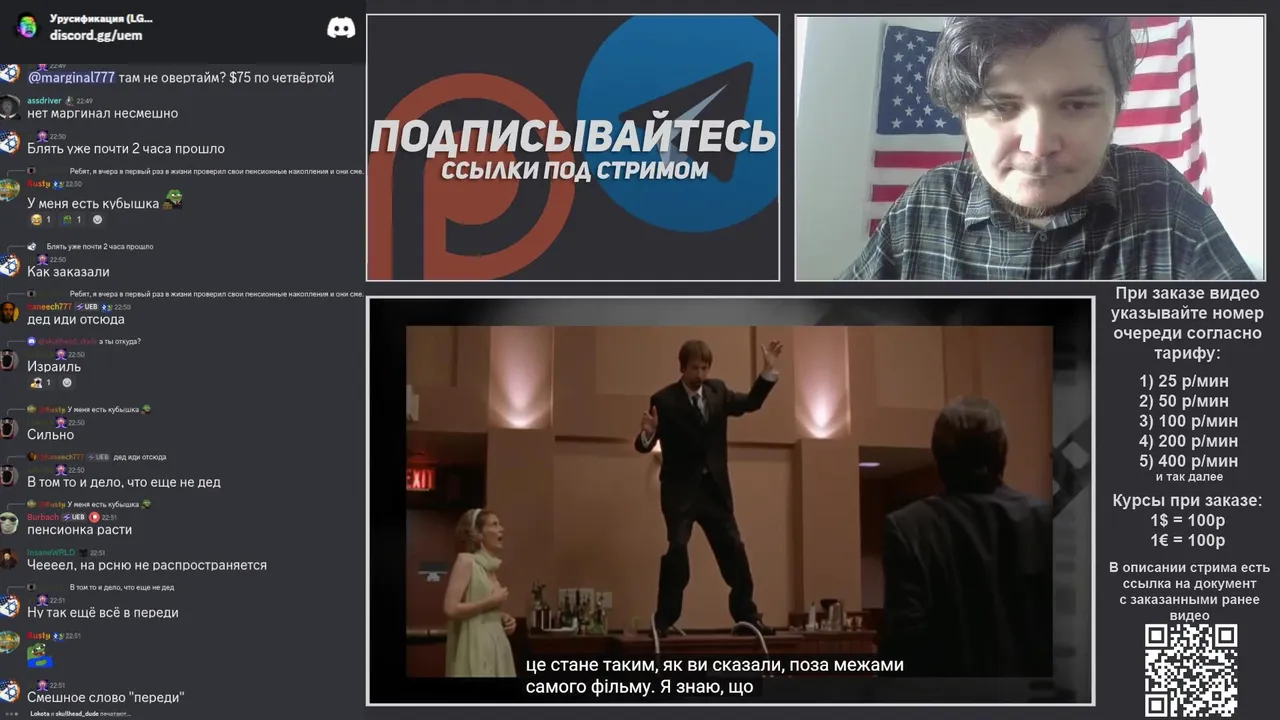Click the QR code for ordered videos

(1191, 671)
